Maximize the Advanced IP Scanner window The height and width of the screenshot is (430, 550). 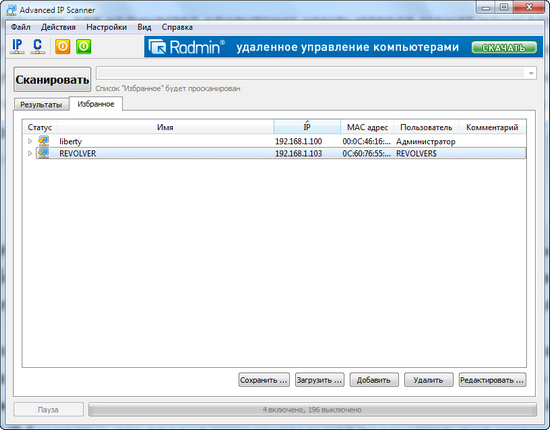(x=504, y=7)
